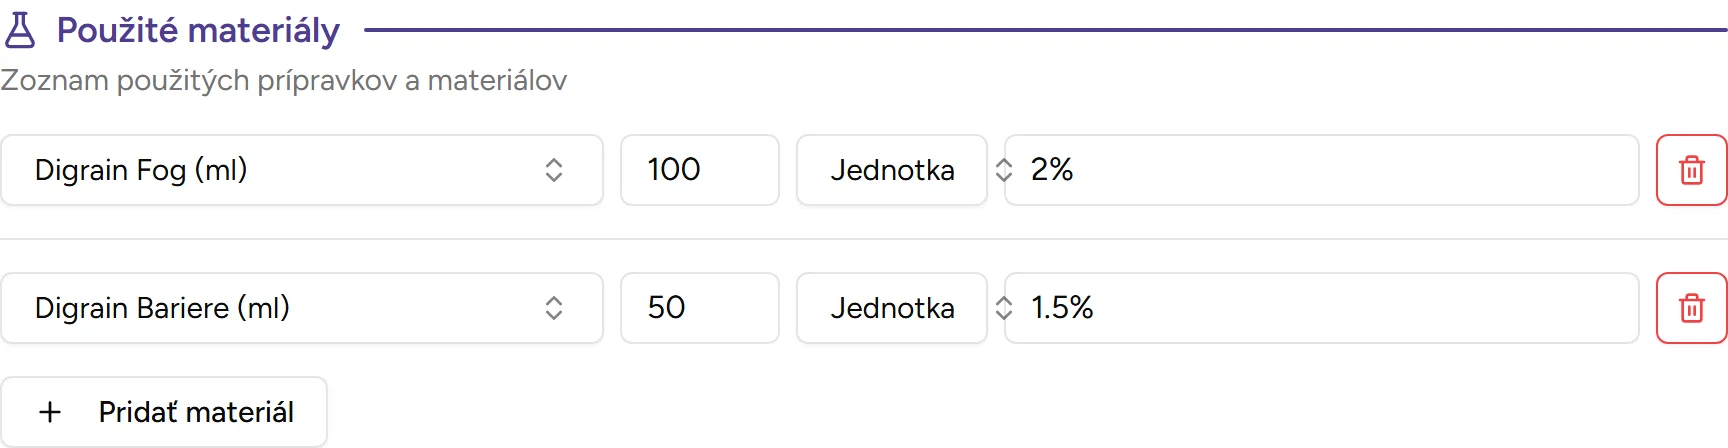
Task: Click the Použité materiály section heading
Action: (x=198, y=30)
